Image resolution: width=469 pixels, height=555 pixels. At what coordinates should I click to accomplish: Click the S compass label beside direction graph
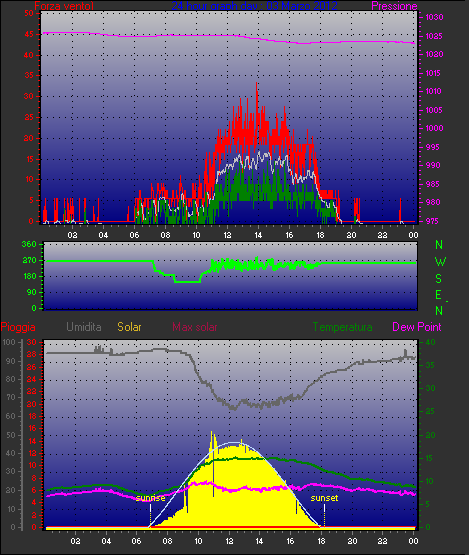click(439, 279)
